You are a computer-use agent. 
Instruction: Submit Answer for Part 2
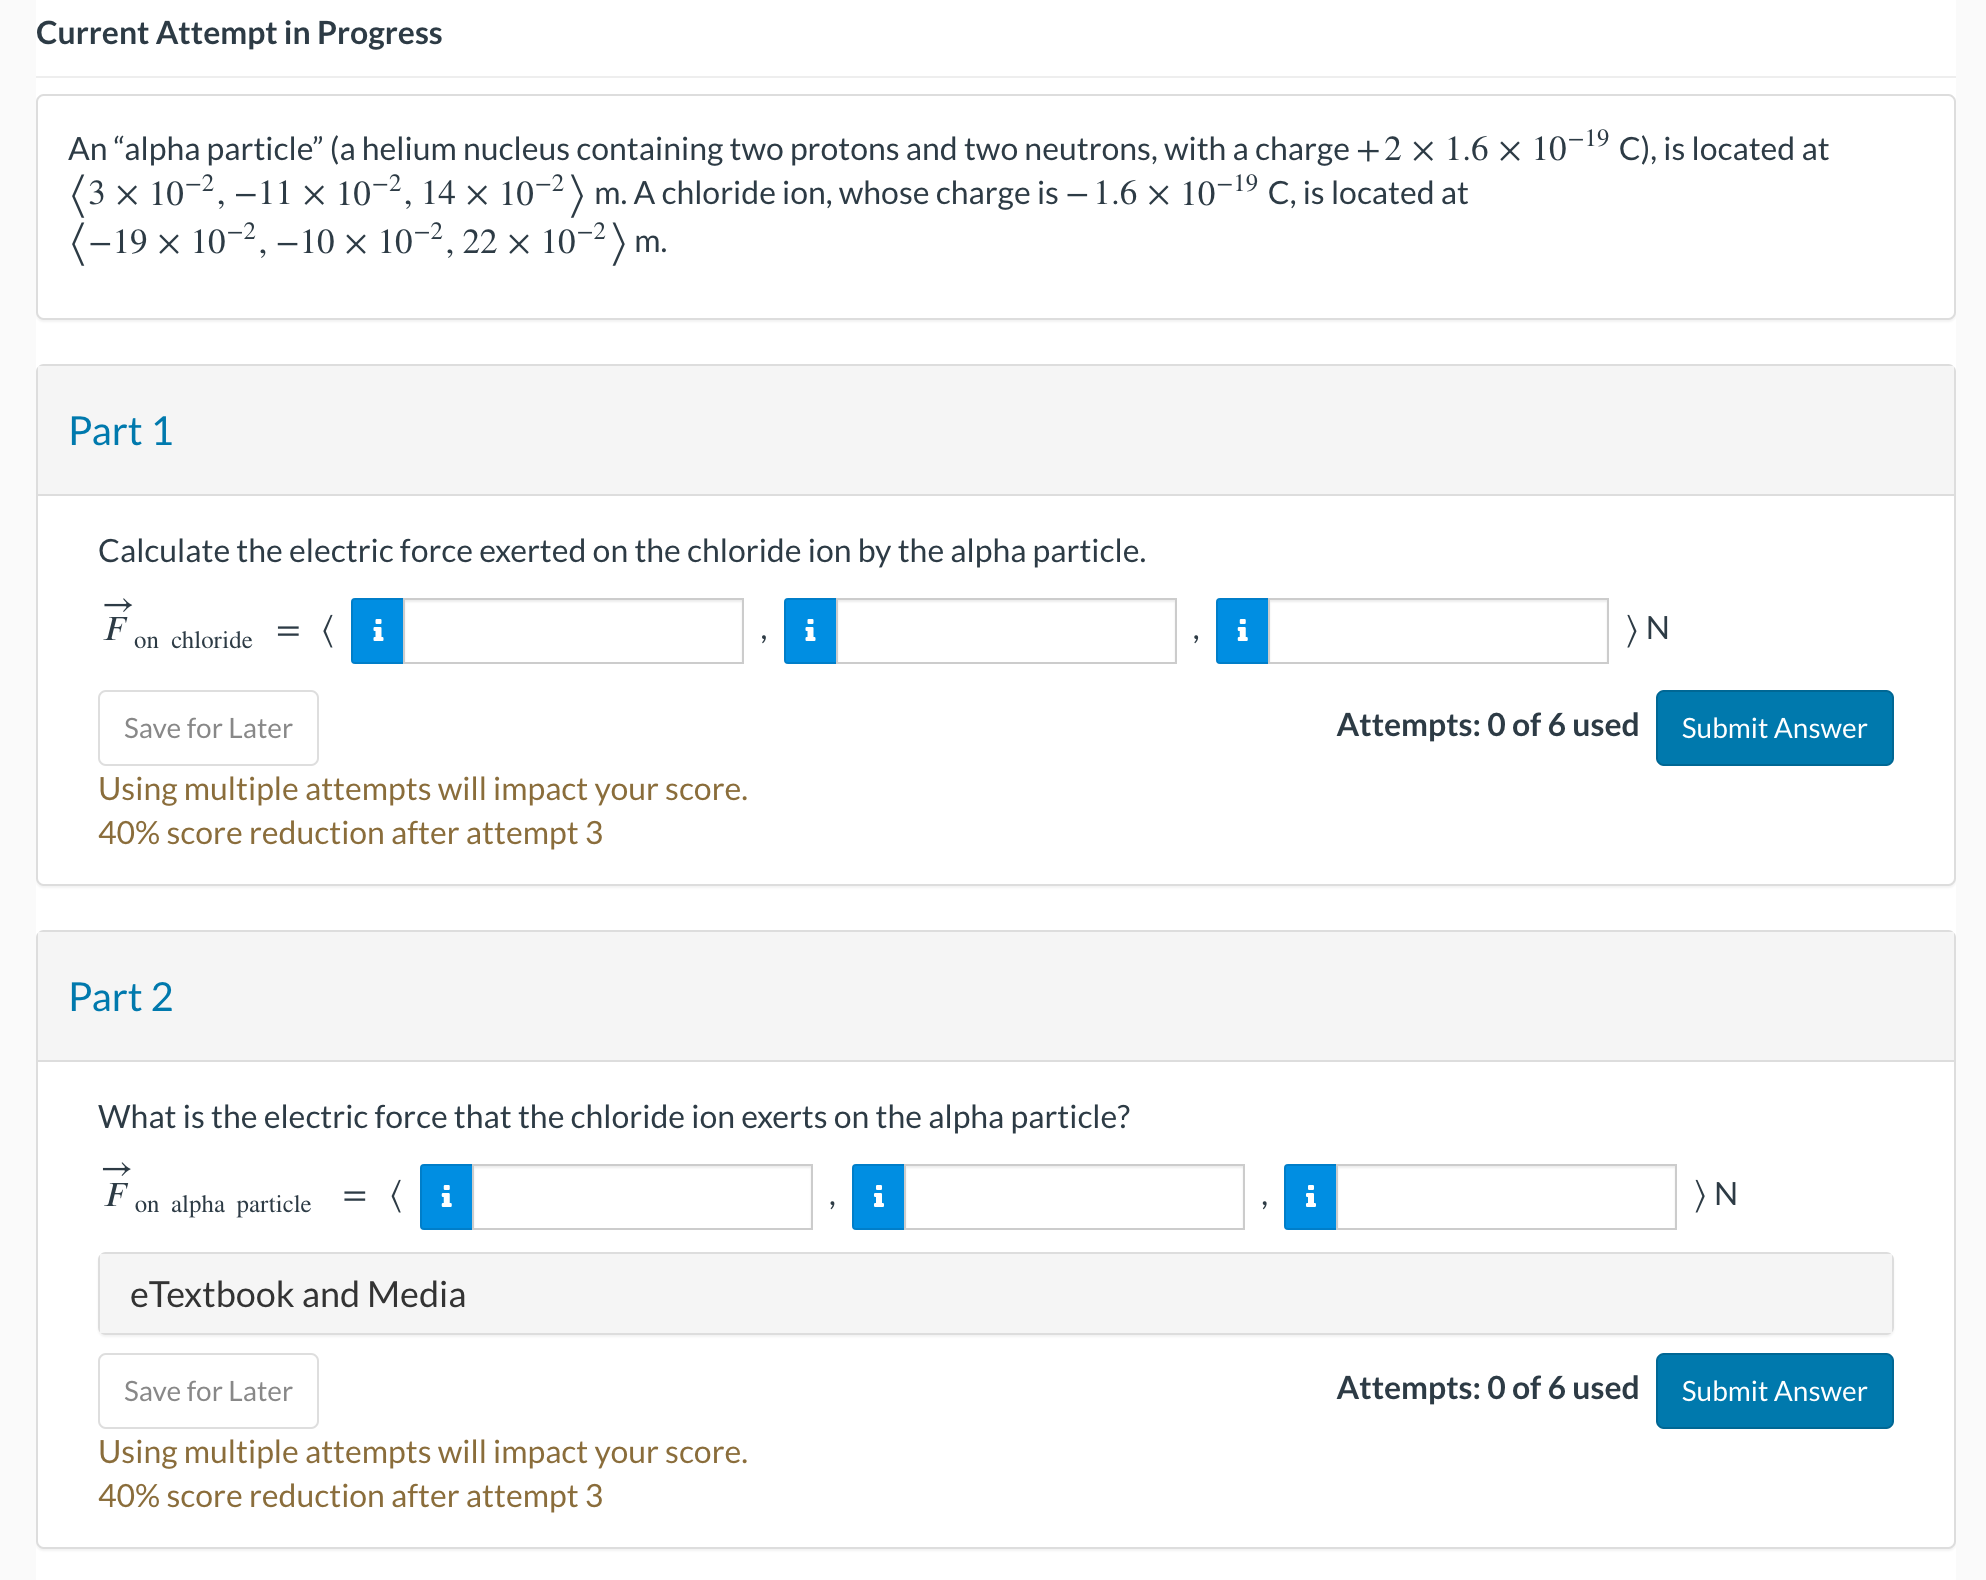(1773, 1391)
